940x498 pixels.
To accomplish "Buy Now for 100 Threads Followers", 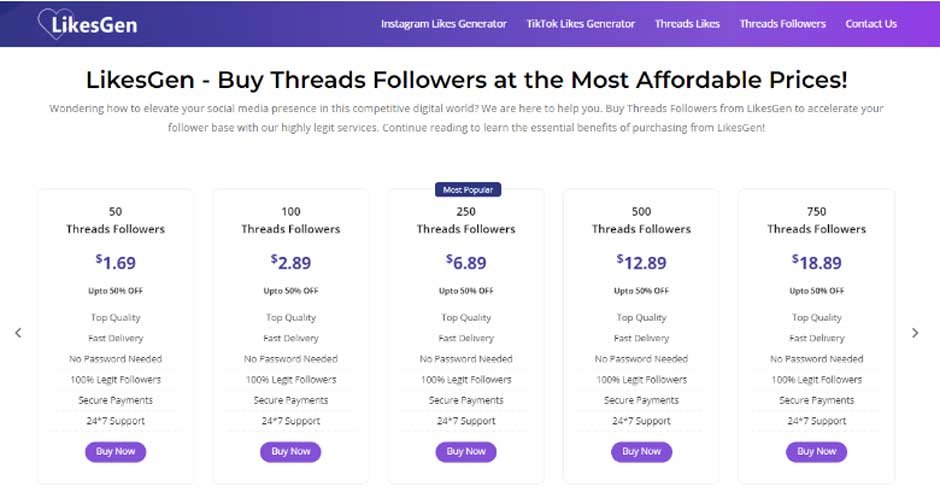I will tap(291, 451).
